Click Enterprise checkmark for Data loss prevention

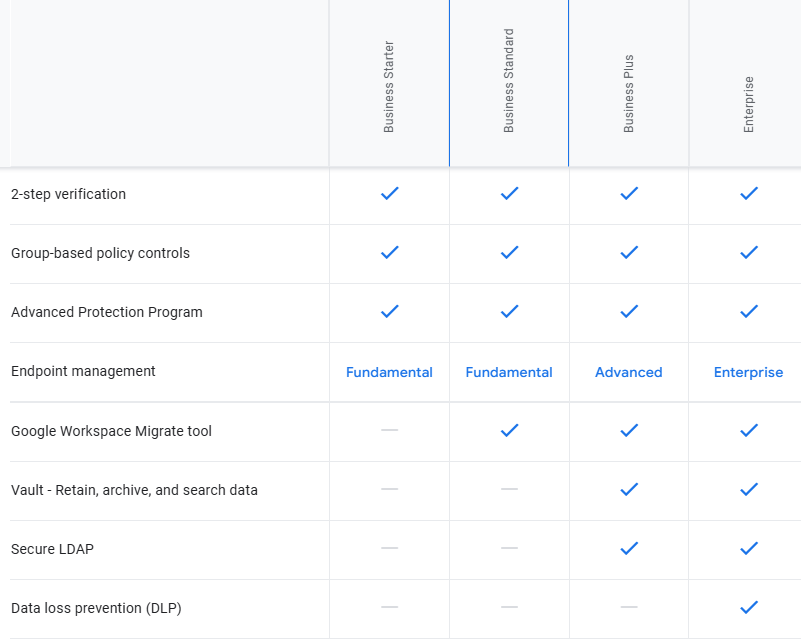[x=748, y=608]
